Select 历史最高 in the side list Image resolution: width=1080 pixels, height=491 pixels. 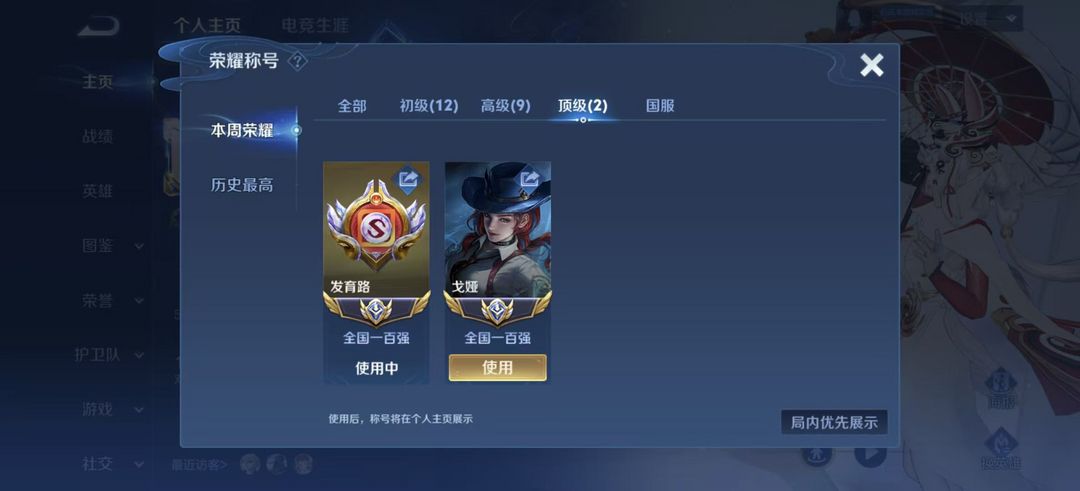(x=242, y=185)
